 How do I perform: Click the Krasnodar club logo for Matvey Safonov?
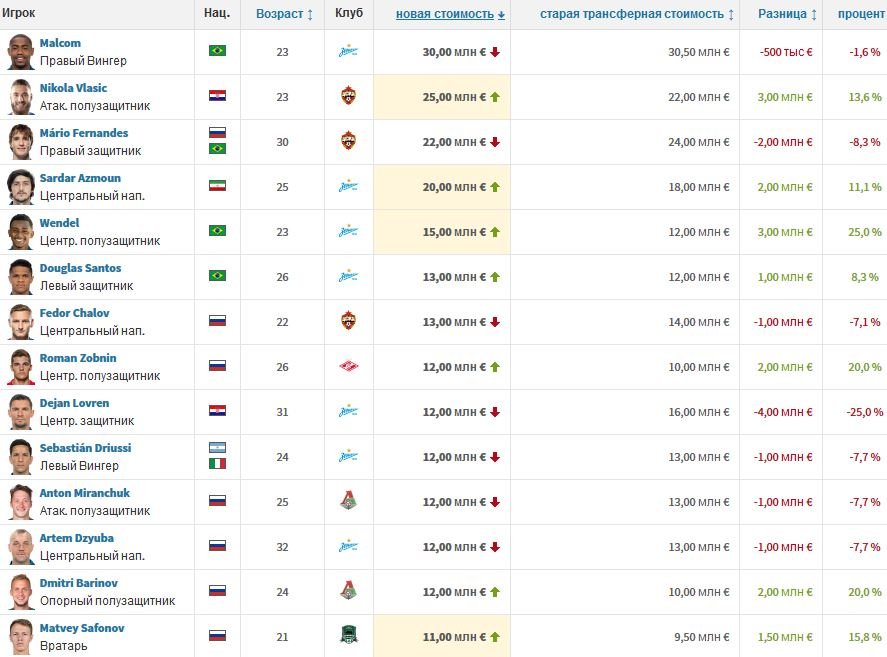(348, 635)
